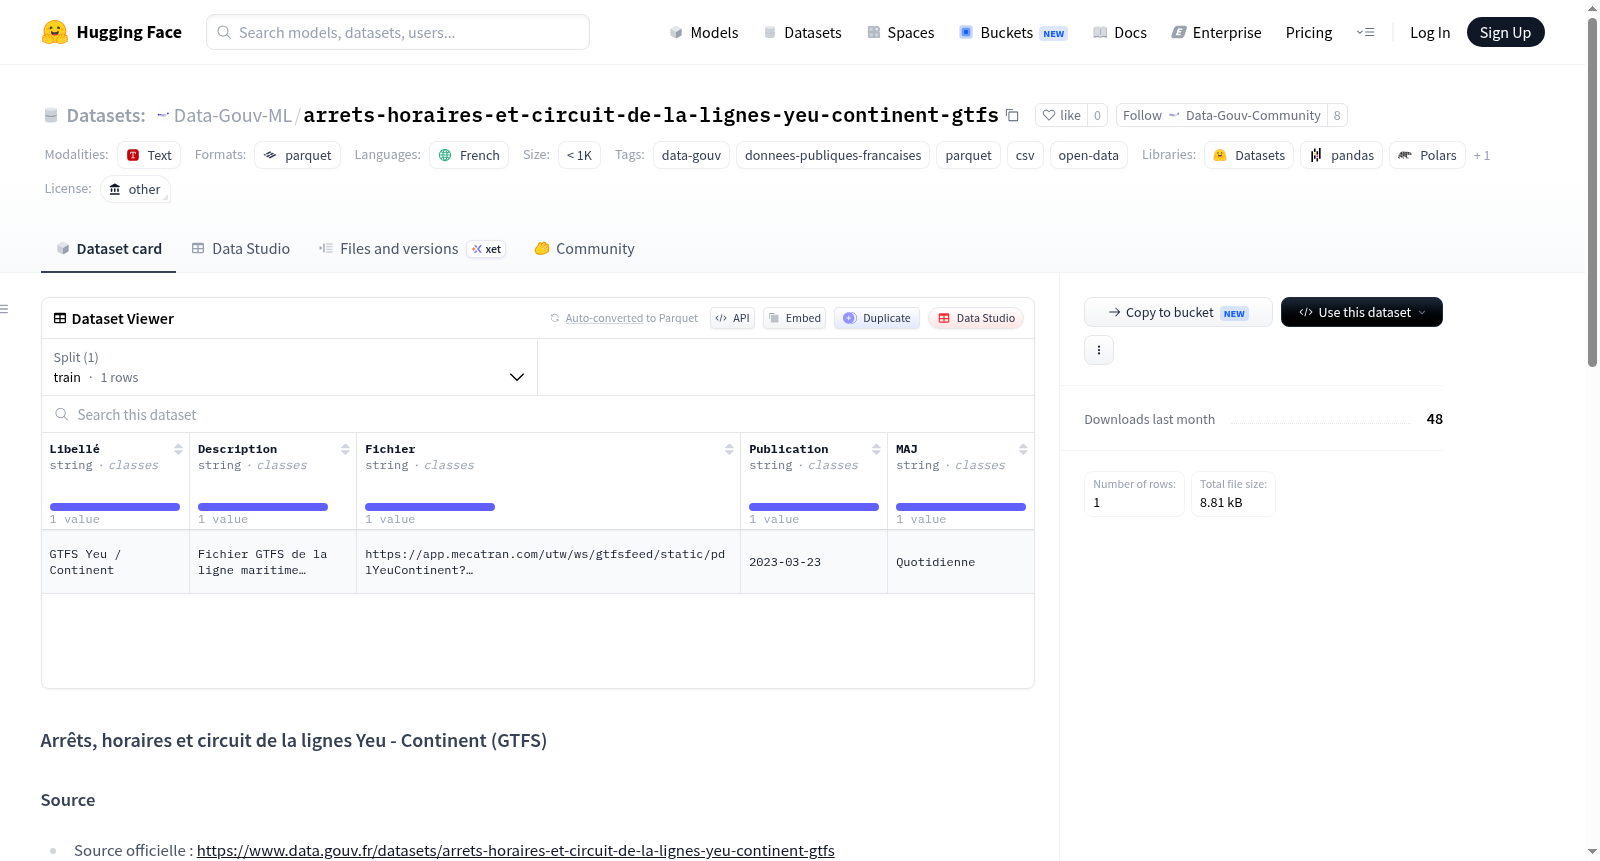This screenshot has height=861, width=1600.
Task: Click Copy to bucket button
Action: click(x=1178, y=312)
